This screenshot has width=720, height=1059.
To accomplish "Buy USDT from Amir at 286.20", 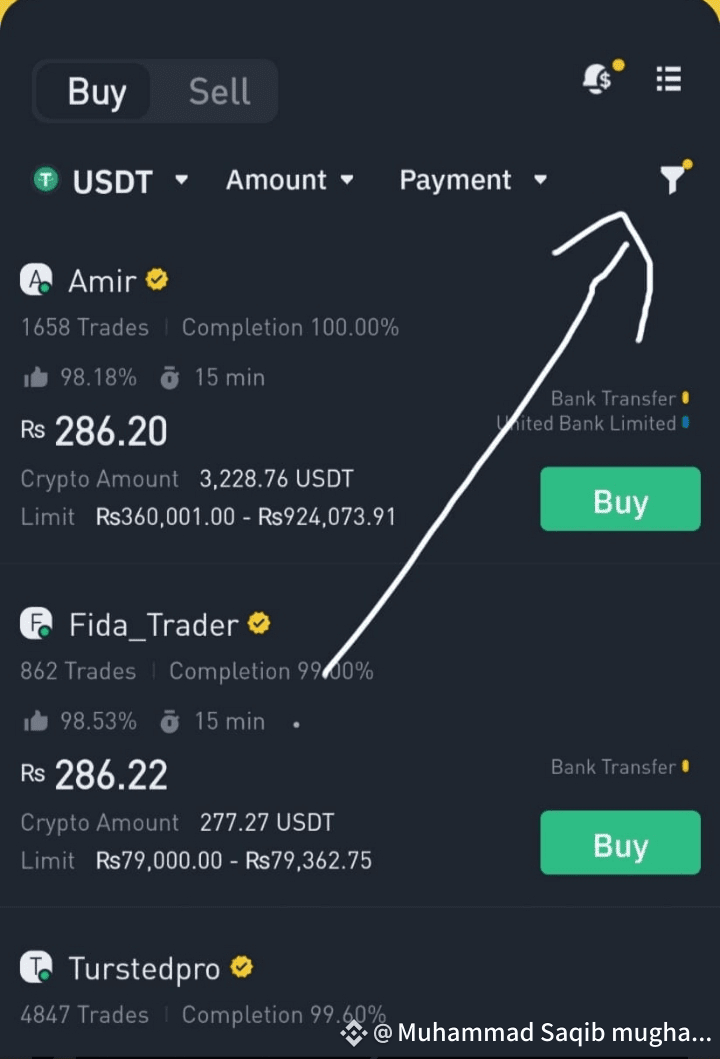I will (x=620, y=499).
